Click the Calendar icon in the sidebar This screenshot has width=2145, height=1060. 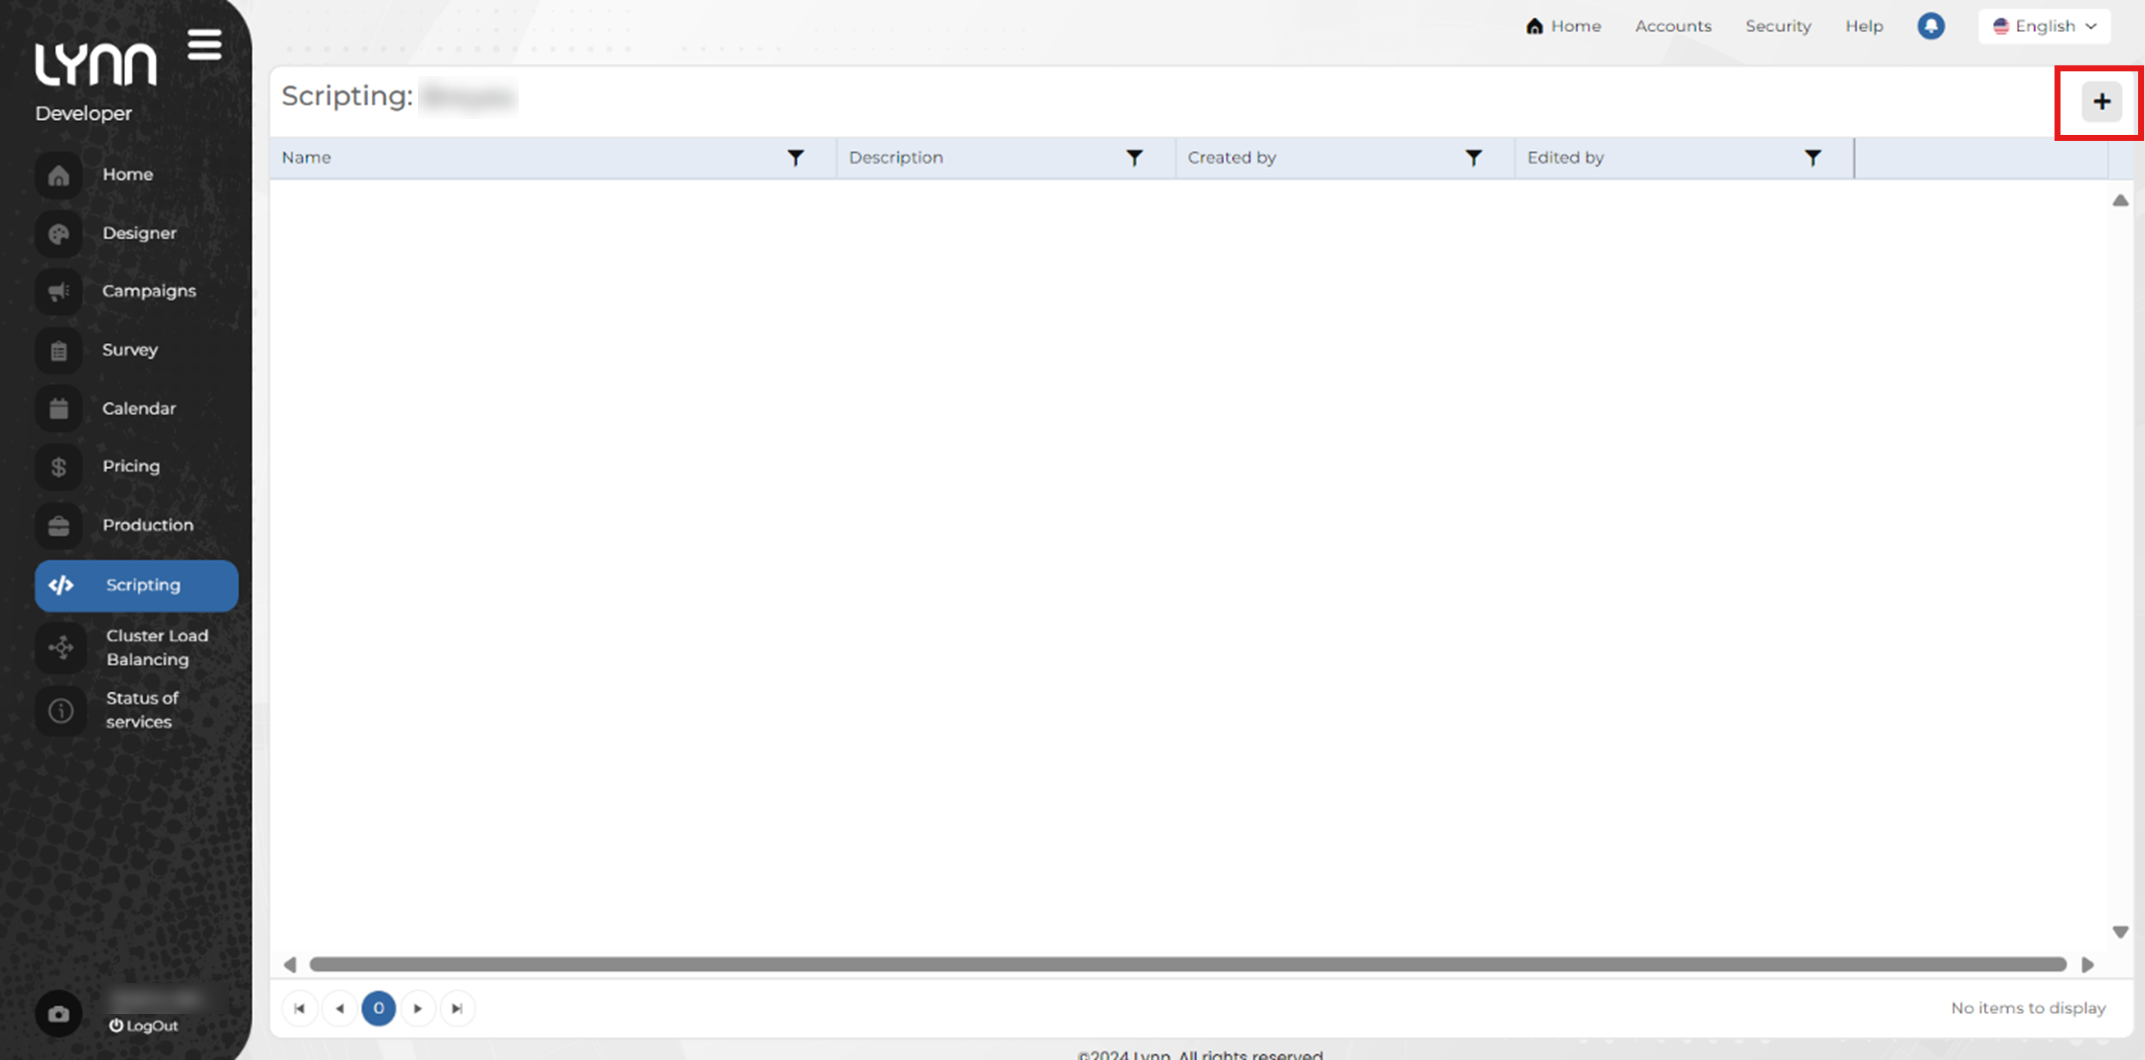click(x=59, y=408)
